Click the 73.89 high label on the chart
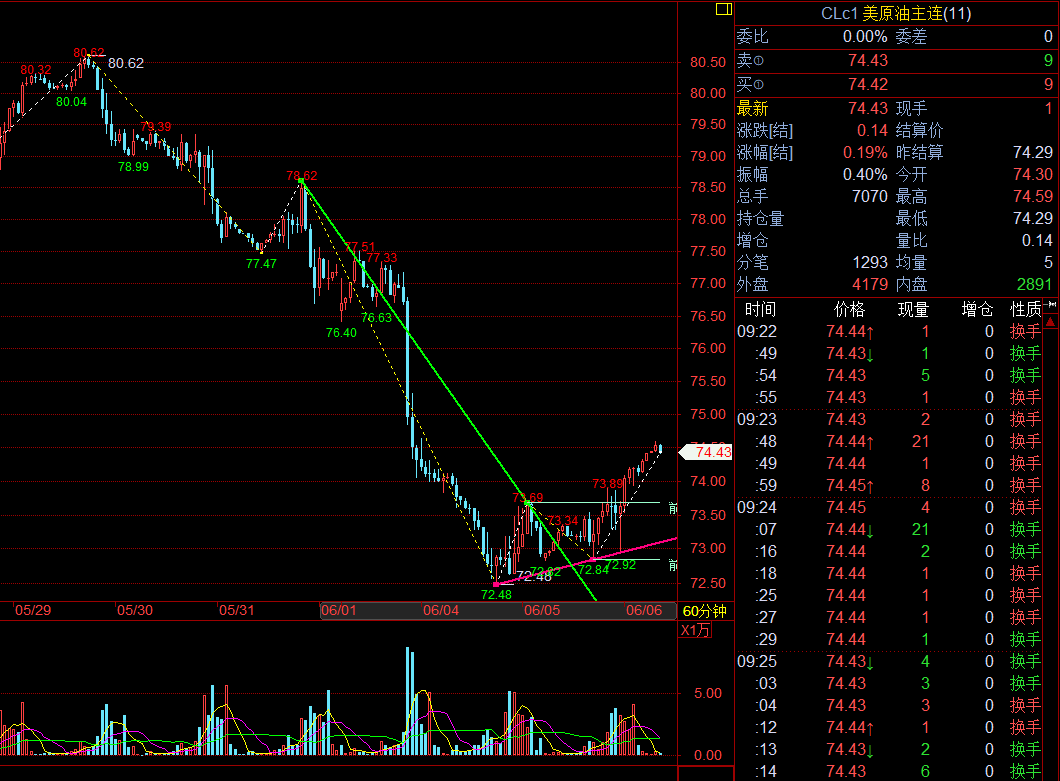Image resolution: width=1060 pixels, height=781 pixels. (607, 483)
